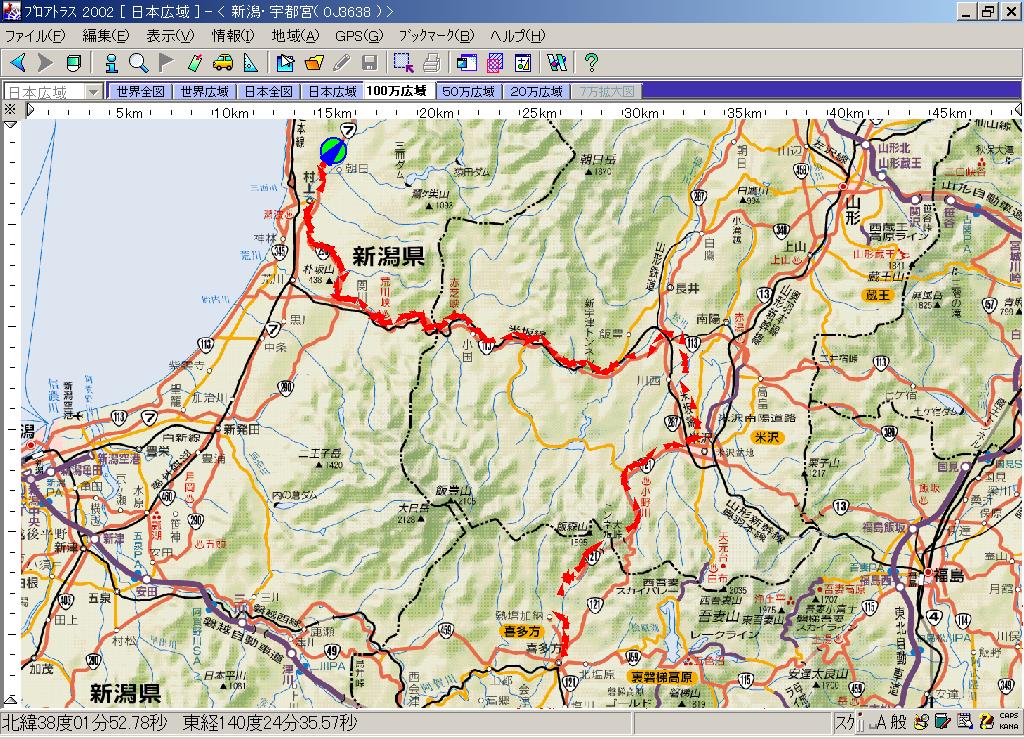Click the back arrow navigation icon
Screen dimensions: 1024x739
point(17,63)
